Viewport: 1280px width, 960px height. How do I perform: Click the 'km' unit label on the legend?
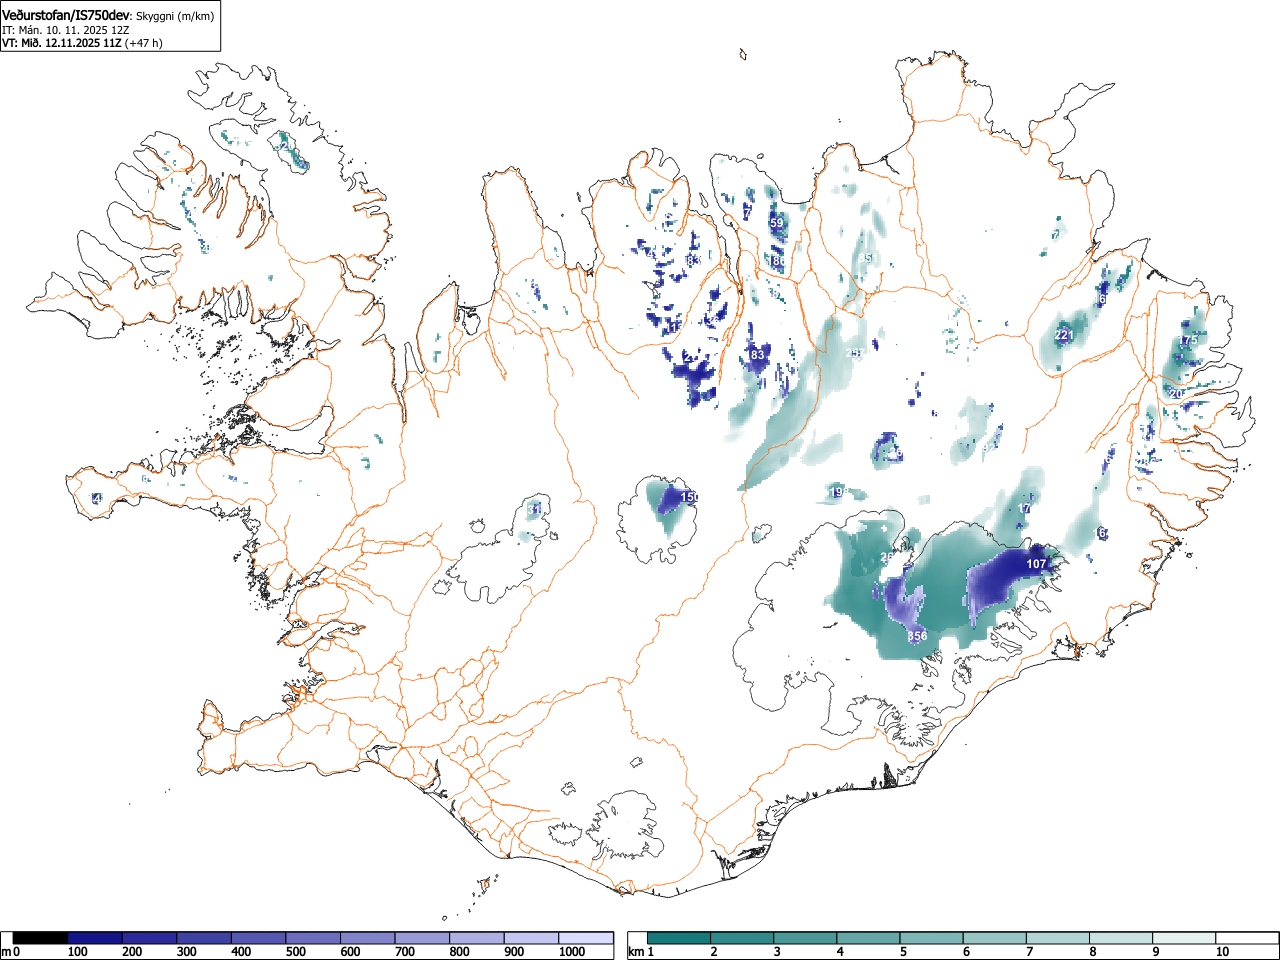click(x=636, y=952)
